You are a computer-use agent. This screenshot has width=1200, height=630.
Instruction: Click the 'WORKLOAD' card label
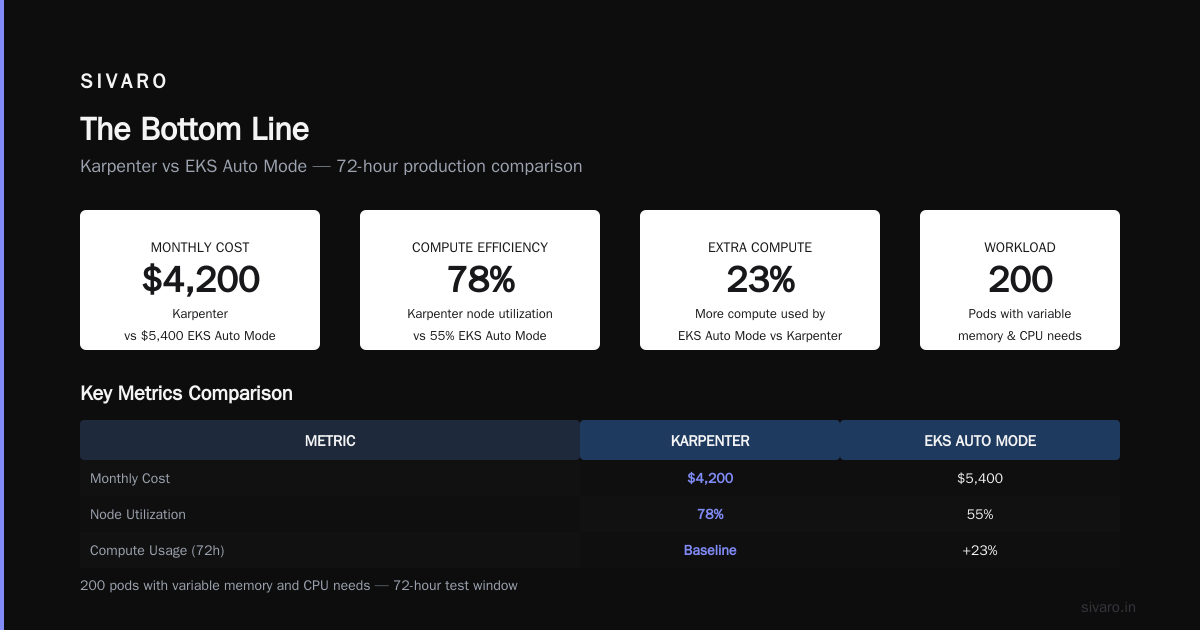click(1020, 247)
